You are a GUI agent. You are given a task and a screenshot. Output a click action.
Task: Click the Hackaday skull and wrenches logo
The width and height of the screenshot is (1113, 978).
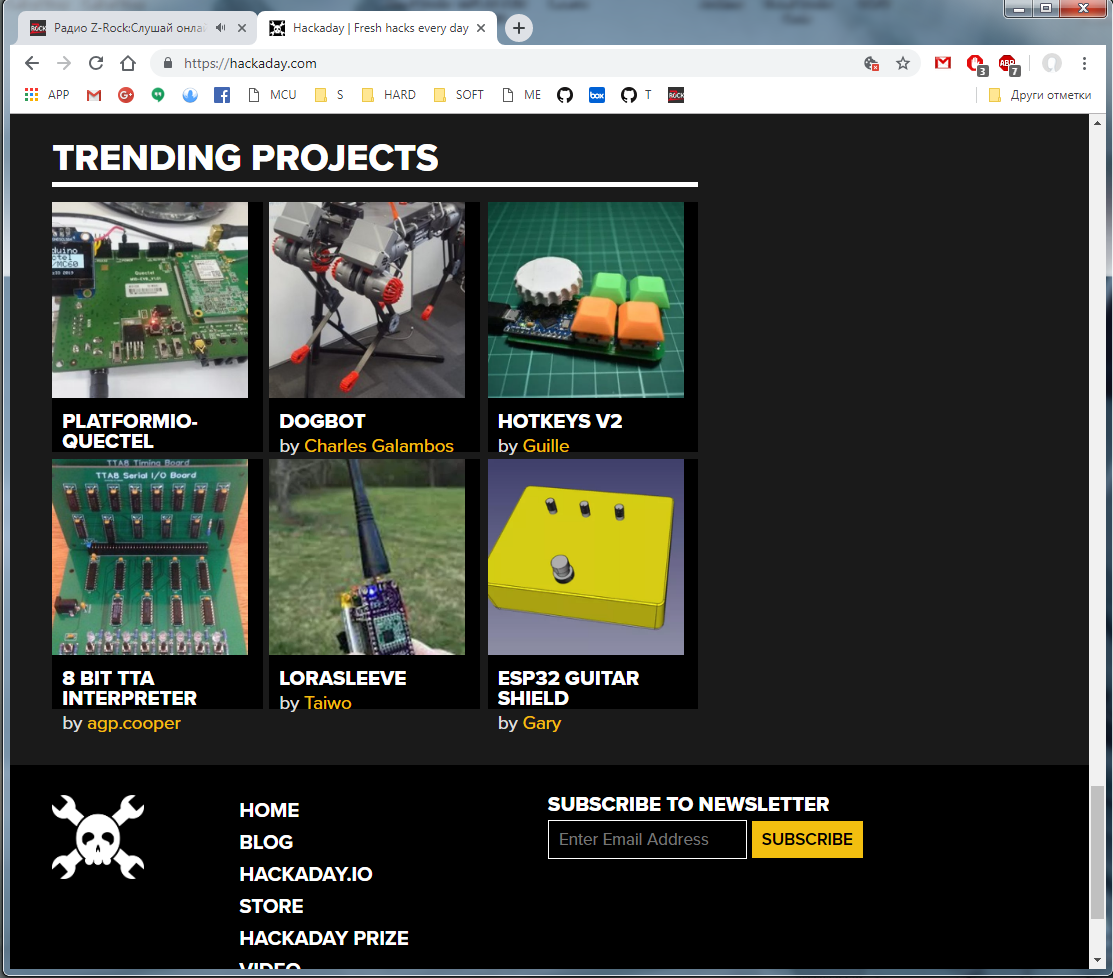[x=98, y=837]
